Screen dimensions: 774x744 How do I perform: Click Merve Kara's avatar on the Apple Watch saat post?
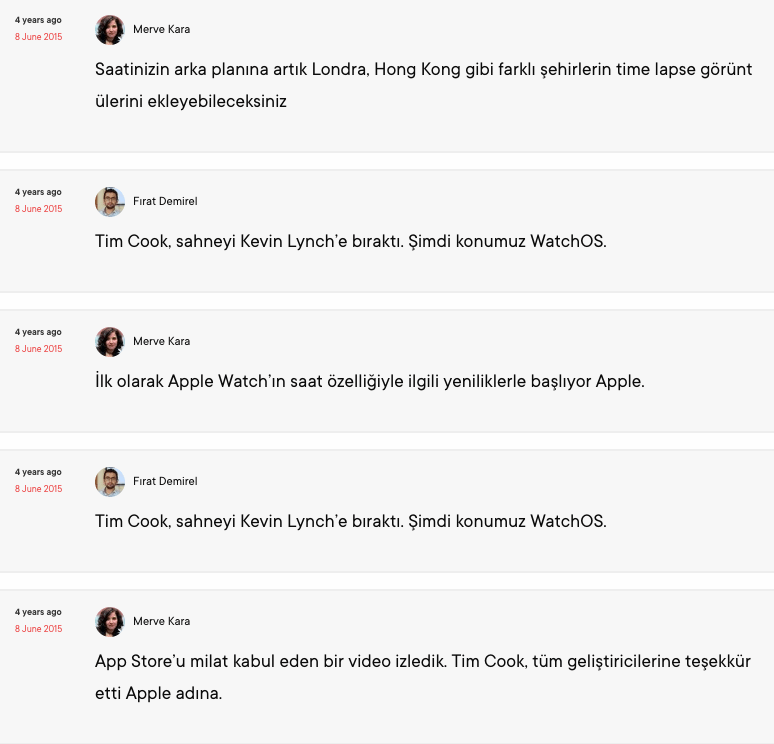tap(110, 342)
